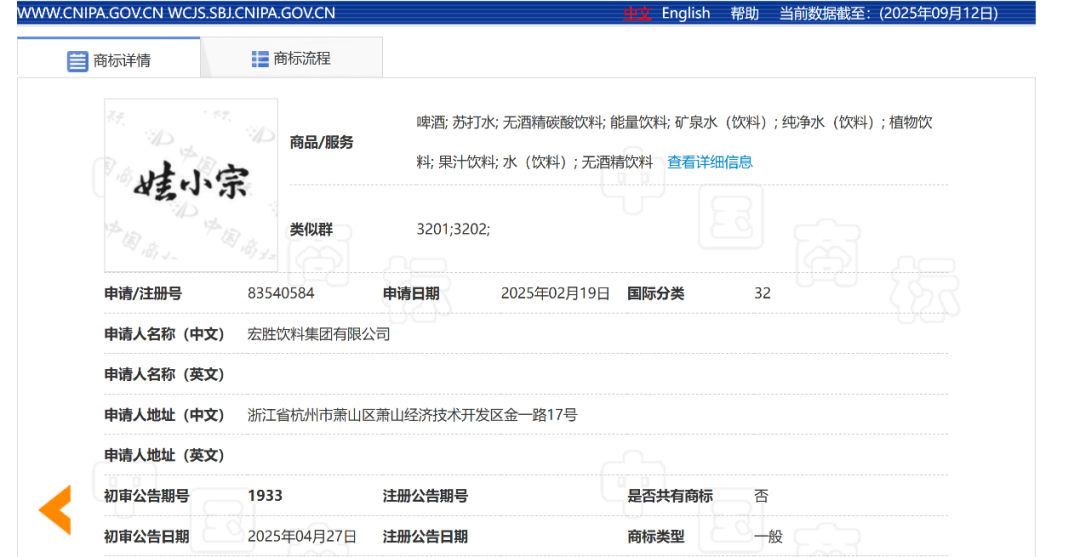Select the application number 83540584
This screenshot has width=1080, height=557.
point(281,294)
